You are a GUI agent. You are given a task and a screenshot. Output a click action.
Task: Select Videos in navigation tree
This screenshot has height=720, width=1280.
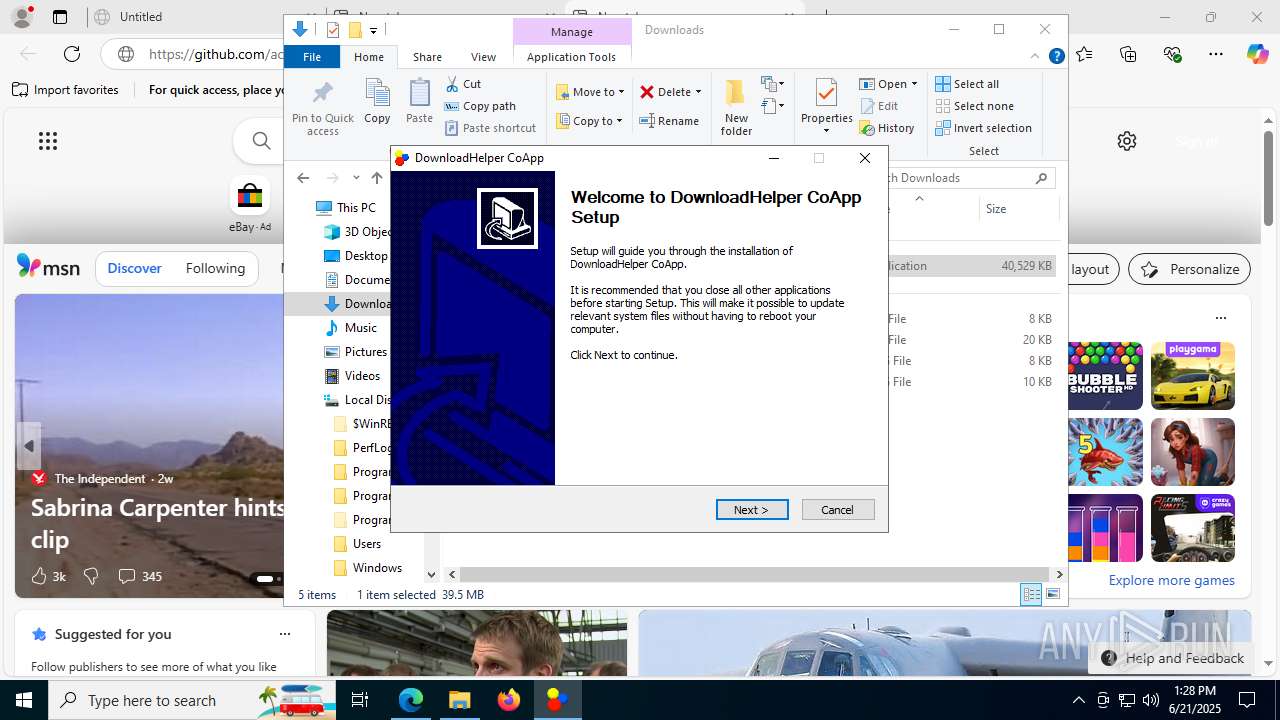(352, 376)
